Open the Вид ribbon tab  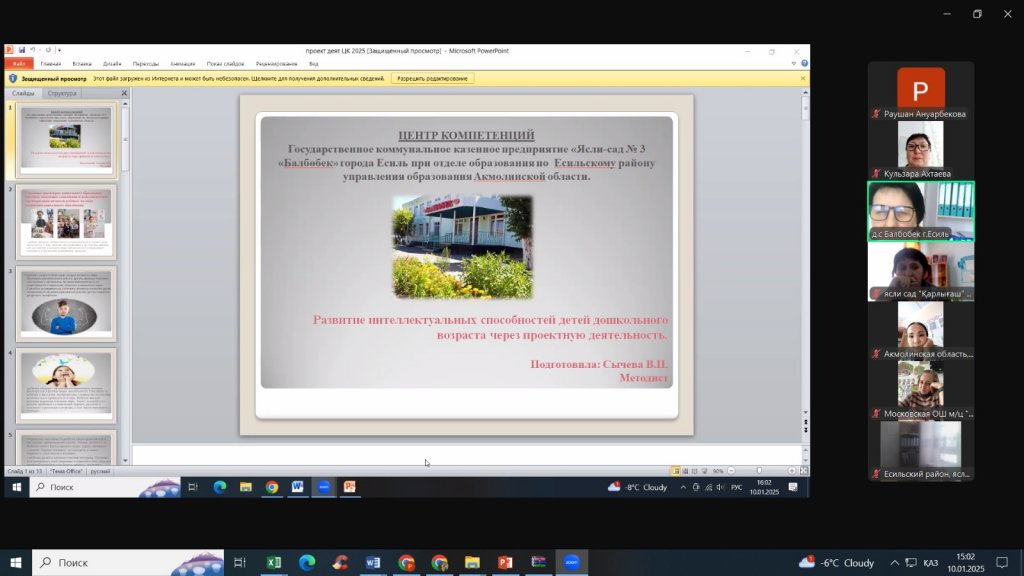[313, 64]
